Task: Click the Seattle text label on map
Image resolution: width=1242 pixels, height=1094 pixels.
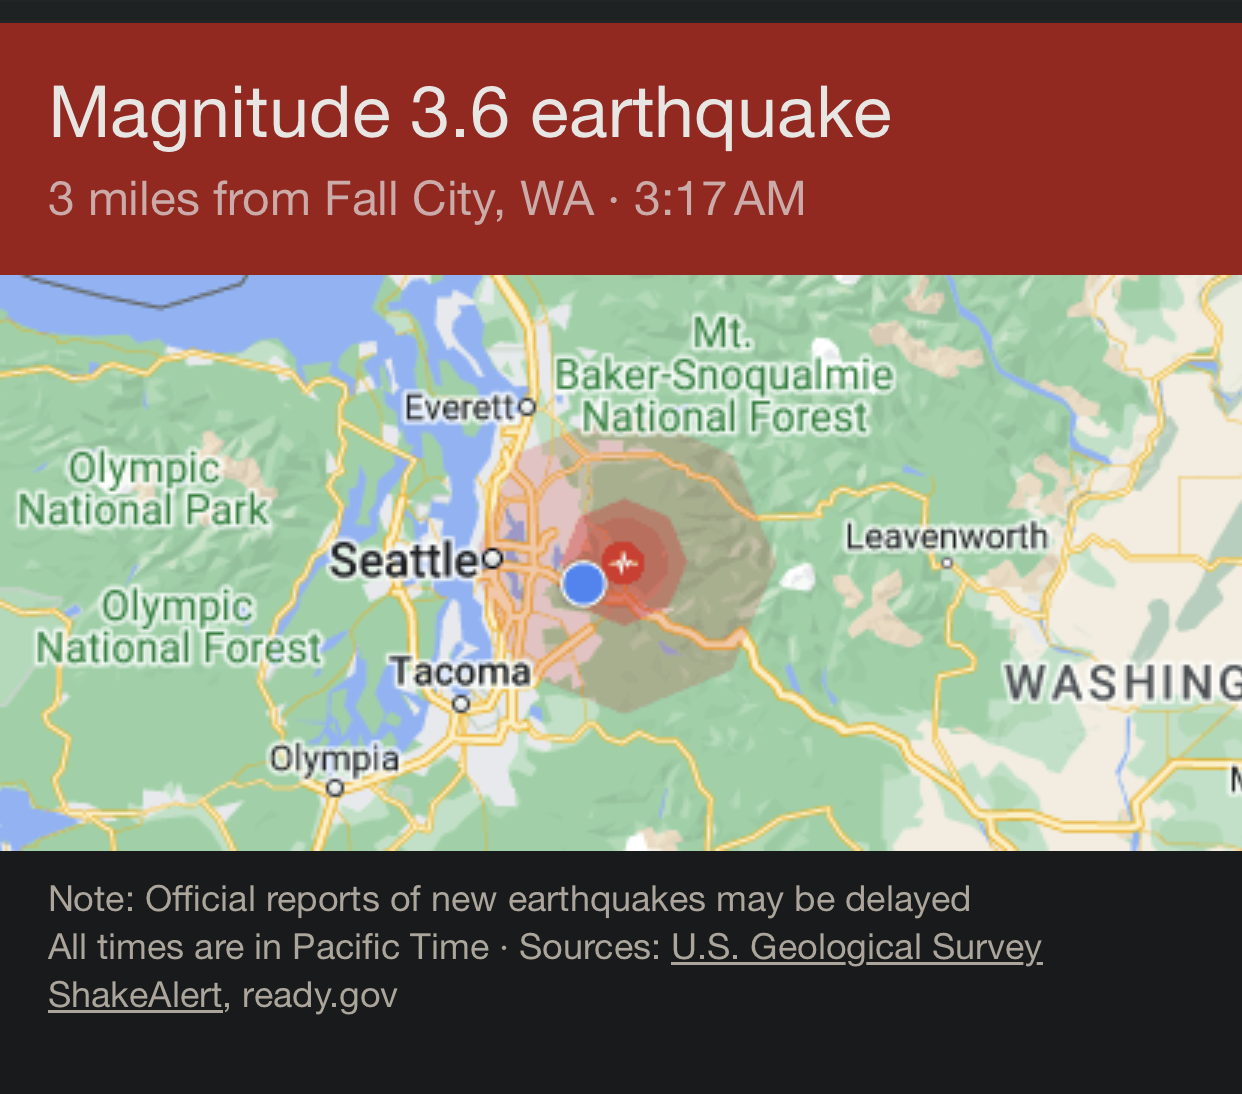Action: (x=404, y=560)
